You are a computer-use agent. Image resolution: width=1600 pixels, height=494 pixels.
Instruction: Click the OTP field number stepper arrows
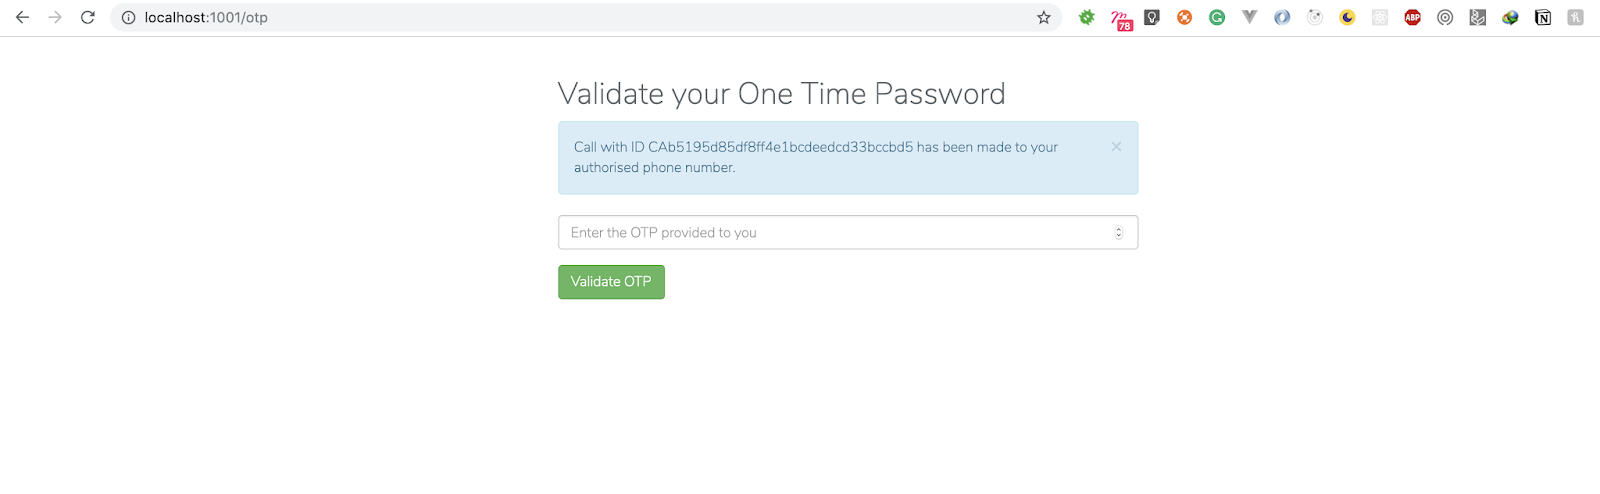click(1118, 232)
